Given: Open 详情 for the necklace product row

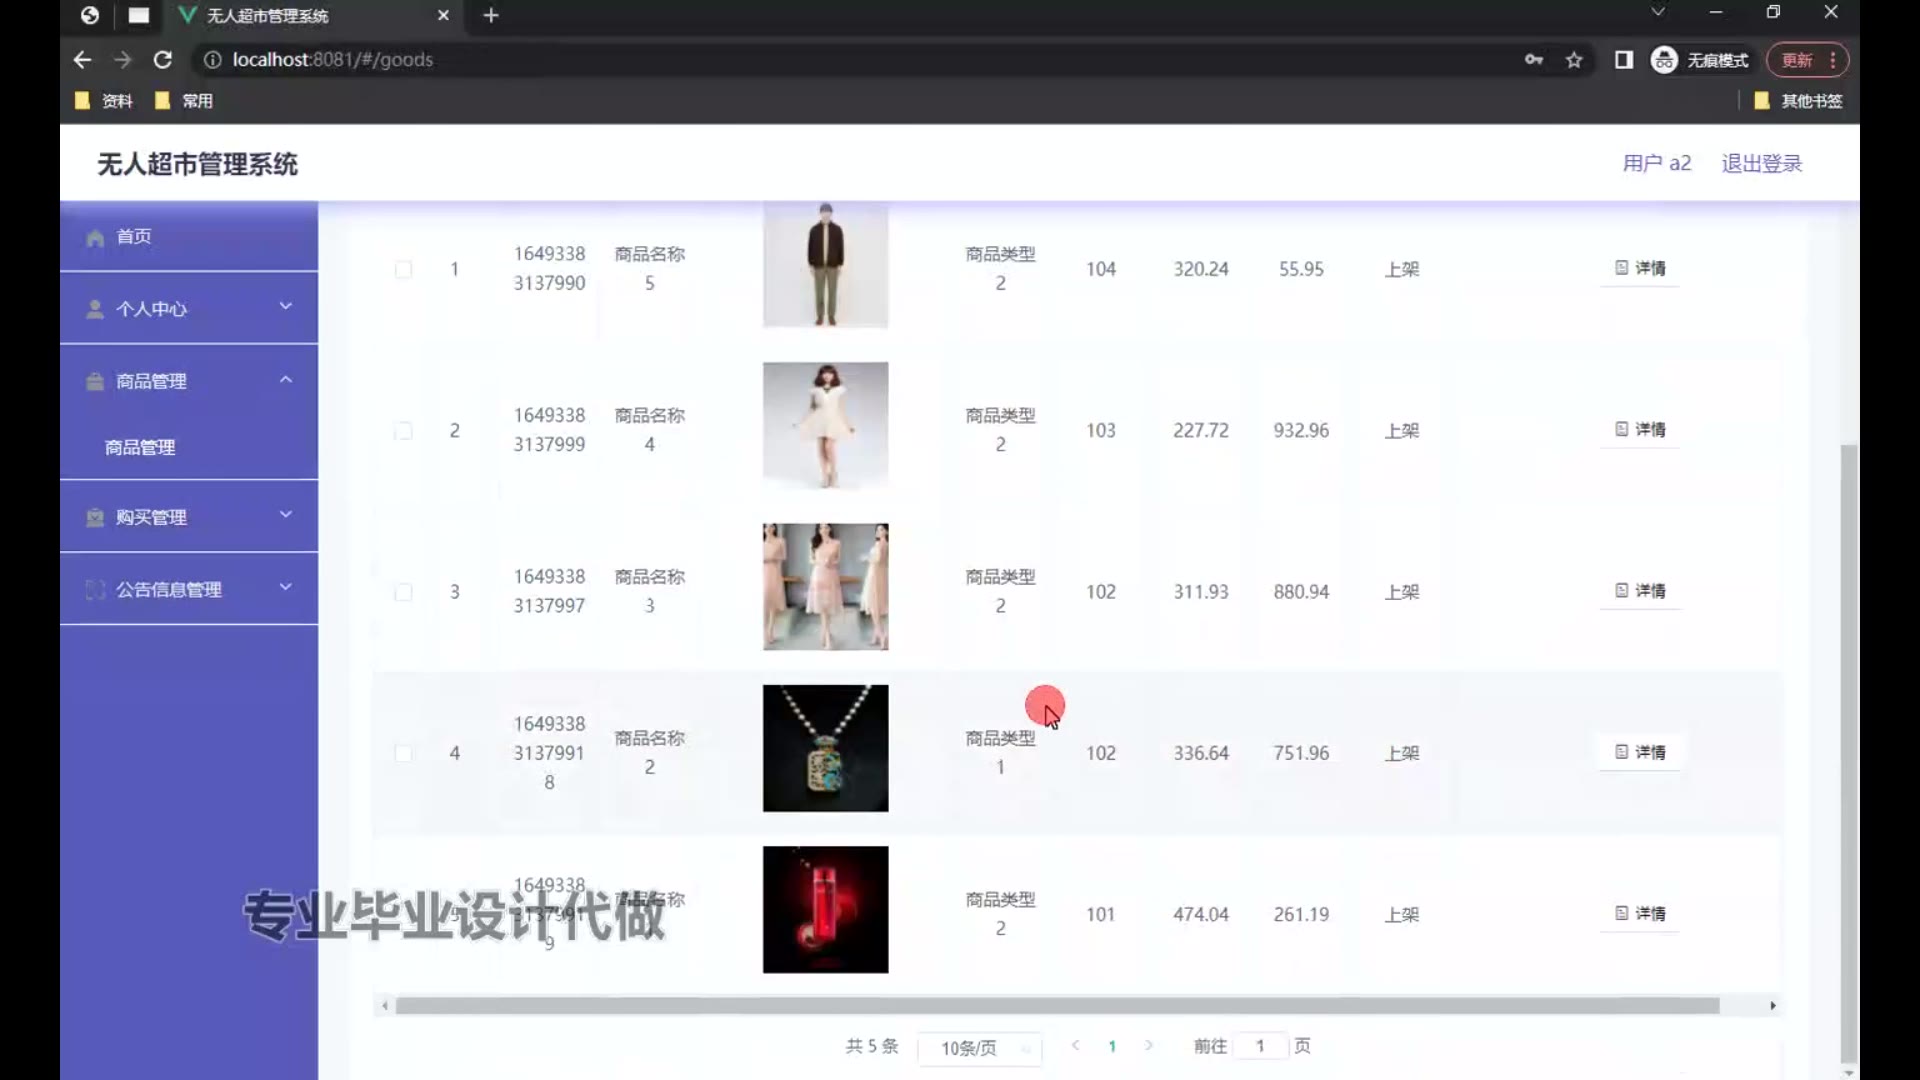Looking at the screenshot, I should pyautogui.click(x=1640, y=752).
